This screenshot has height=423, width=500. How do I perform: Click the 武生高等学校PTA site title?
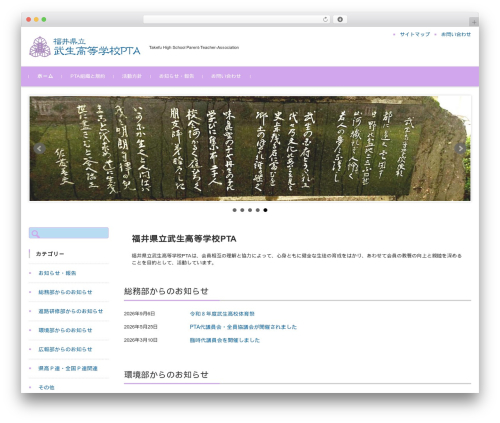97,51
